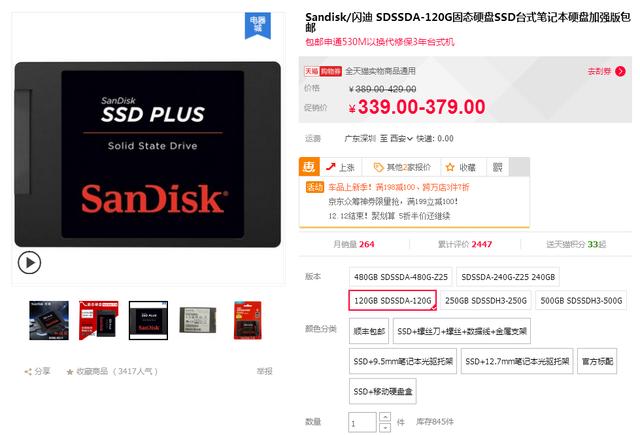Click the 收藏 star in deal toolbar
Image resolution: width=640 pixels, height=435 pixels.
450,167
